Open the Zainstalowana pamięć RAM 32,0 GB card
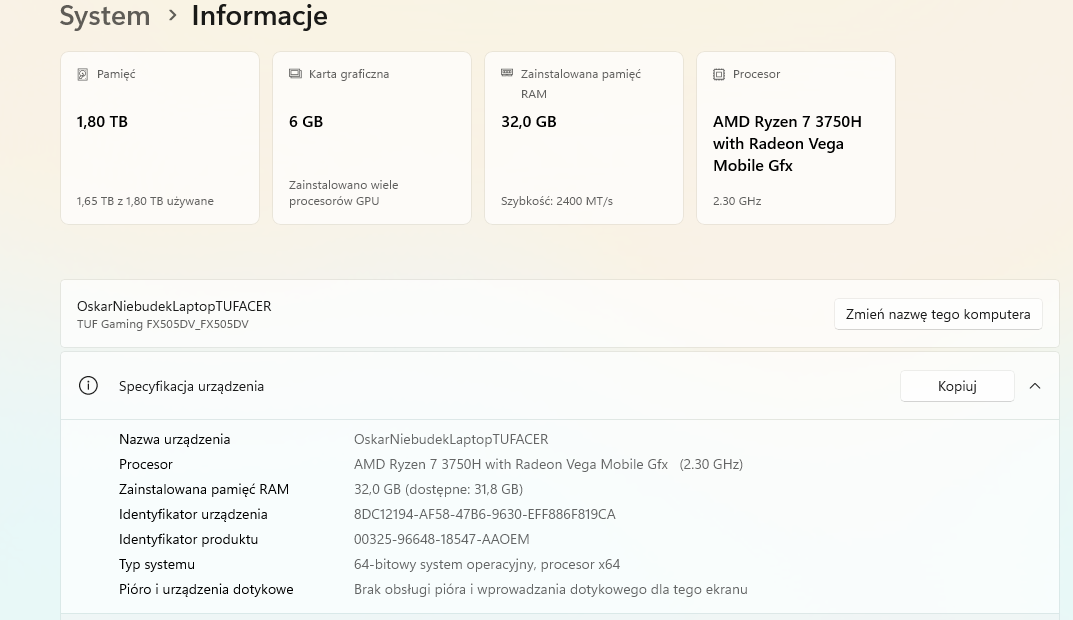1073x620 pixels. [584, 138]
